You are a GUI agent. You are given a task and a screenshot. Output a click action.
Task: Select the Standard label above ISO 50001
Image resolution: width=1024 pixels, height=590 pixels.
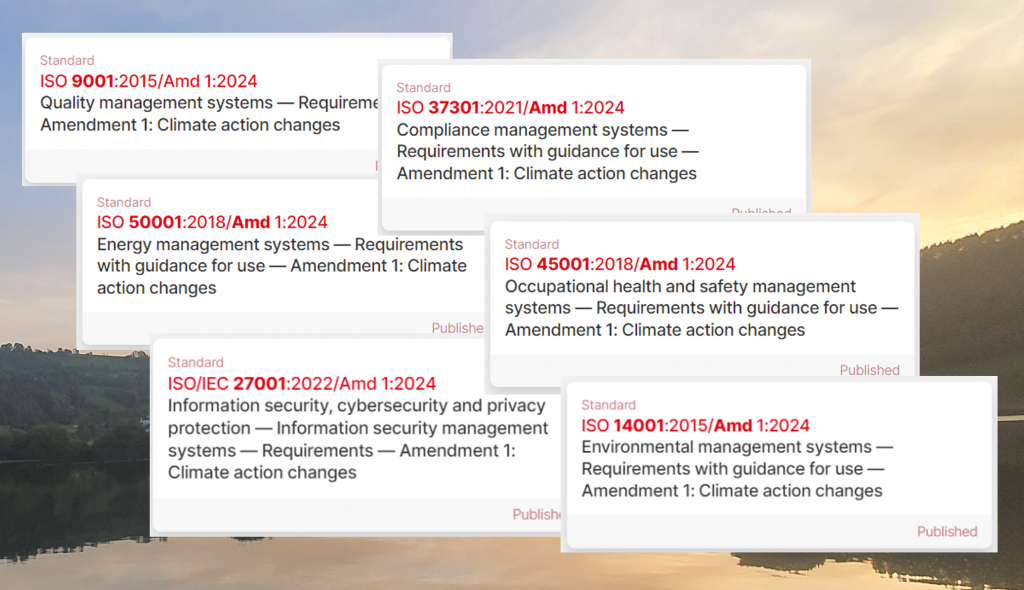[124, 202]
